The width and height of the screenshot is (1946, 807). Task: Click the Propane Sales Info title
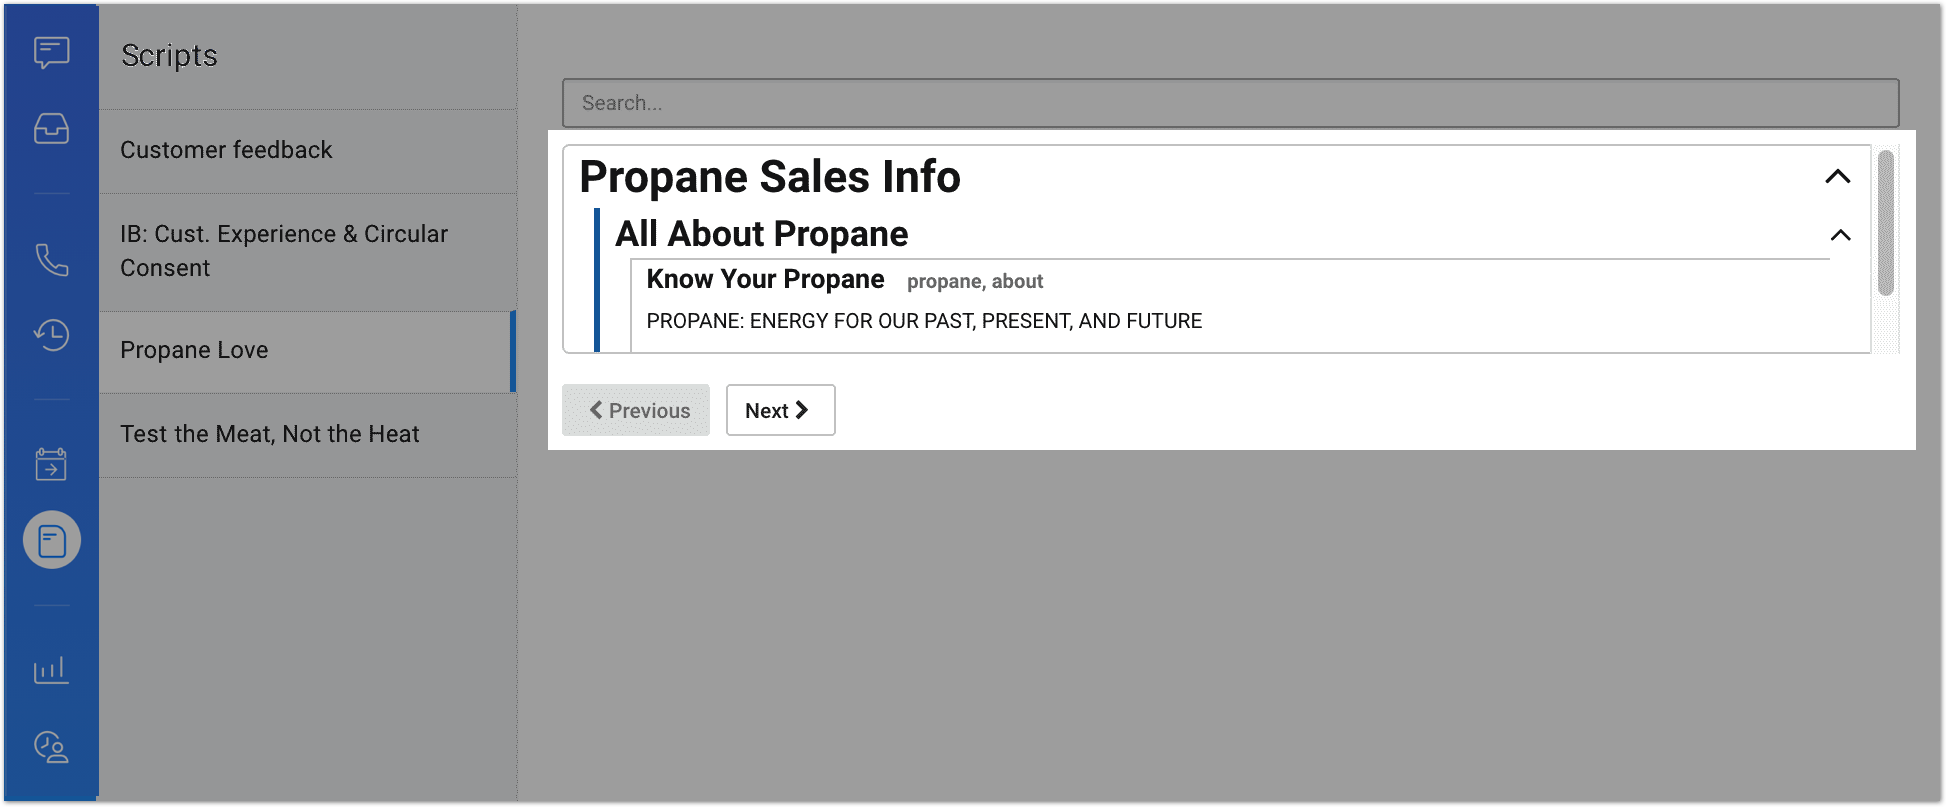[770, 177]
